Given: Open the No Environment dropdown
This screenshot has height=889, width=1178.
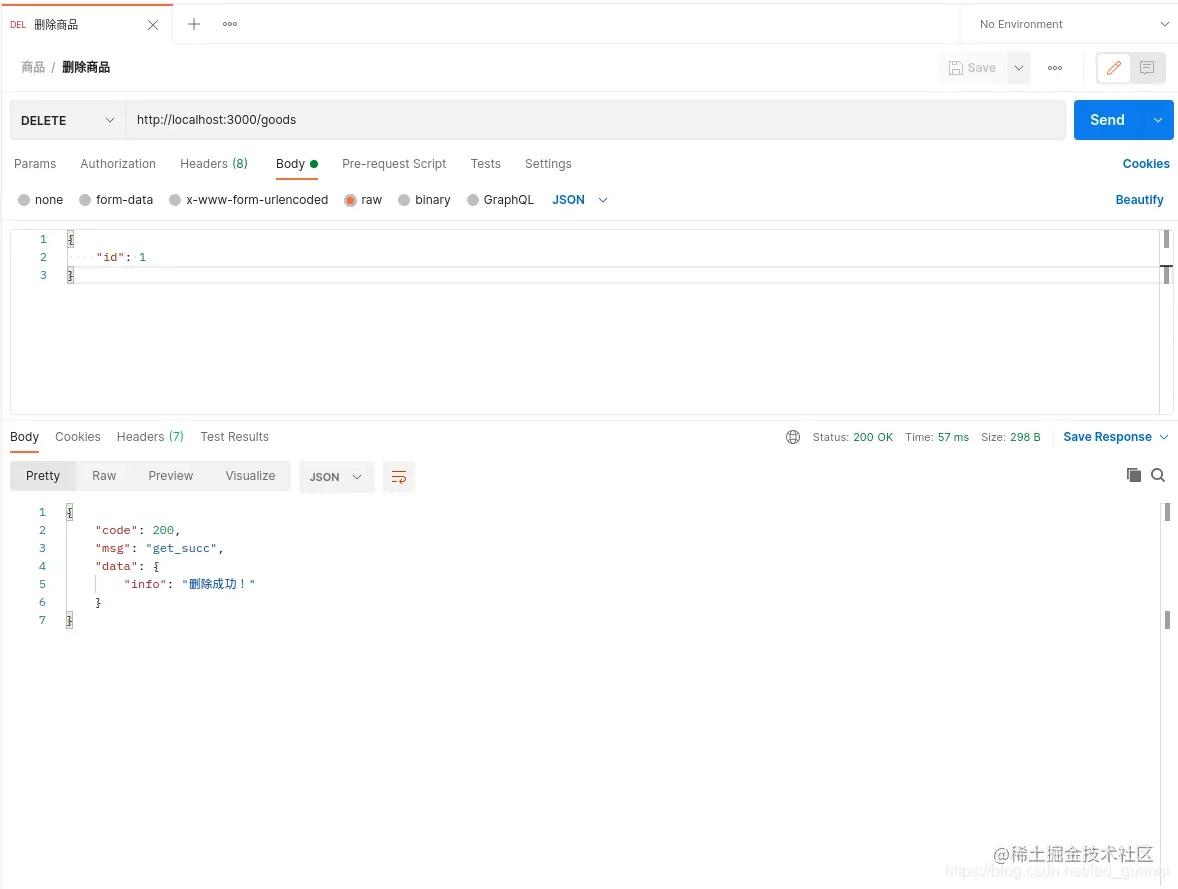Looking at the screenshot, I should coord(1072,24).
